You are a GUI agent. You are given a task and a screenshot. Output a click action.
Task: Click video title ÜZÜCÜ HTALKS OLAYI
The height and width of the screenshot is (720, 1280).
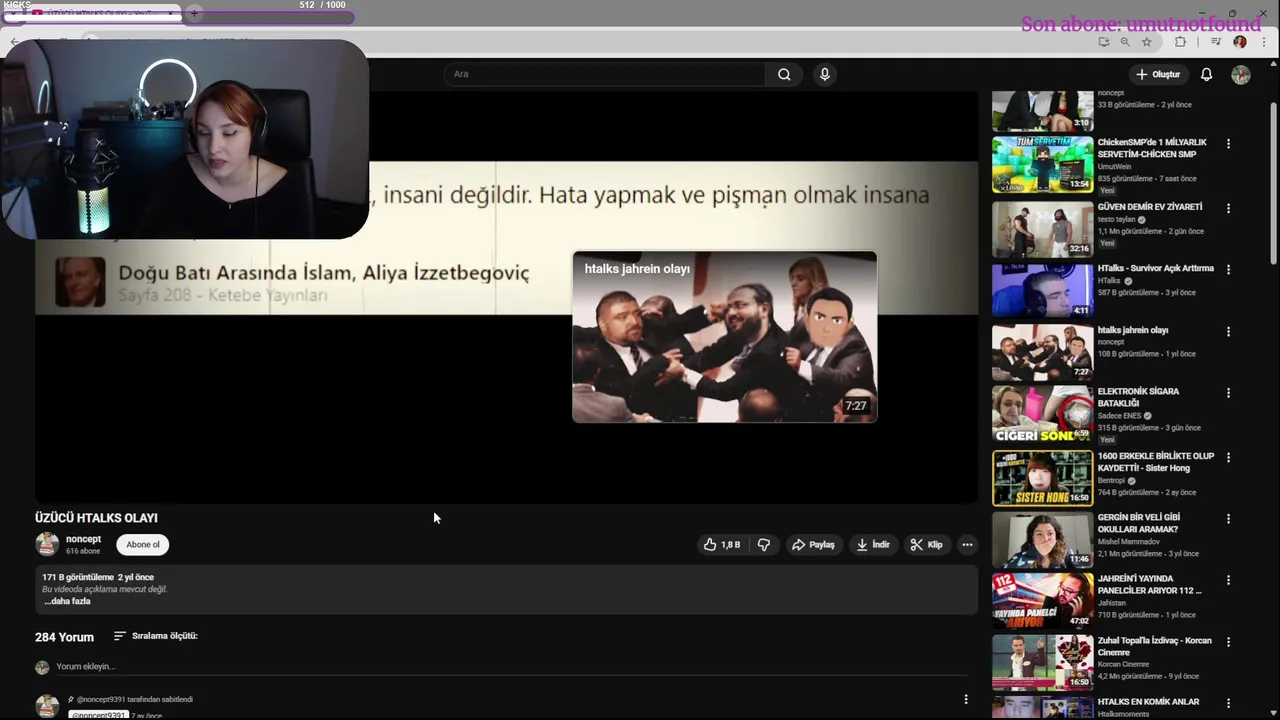[x=96, y=518]
